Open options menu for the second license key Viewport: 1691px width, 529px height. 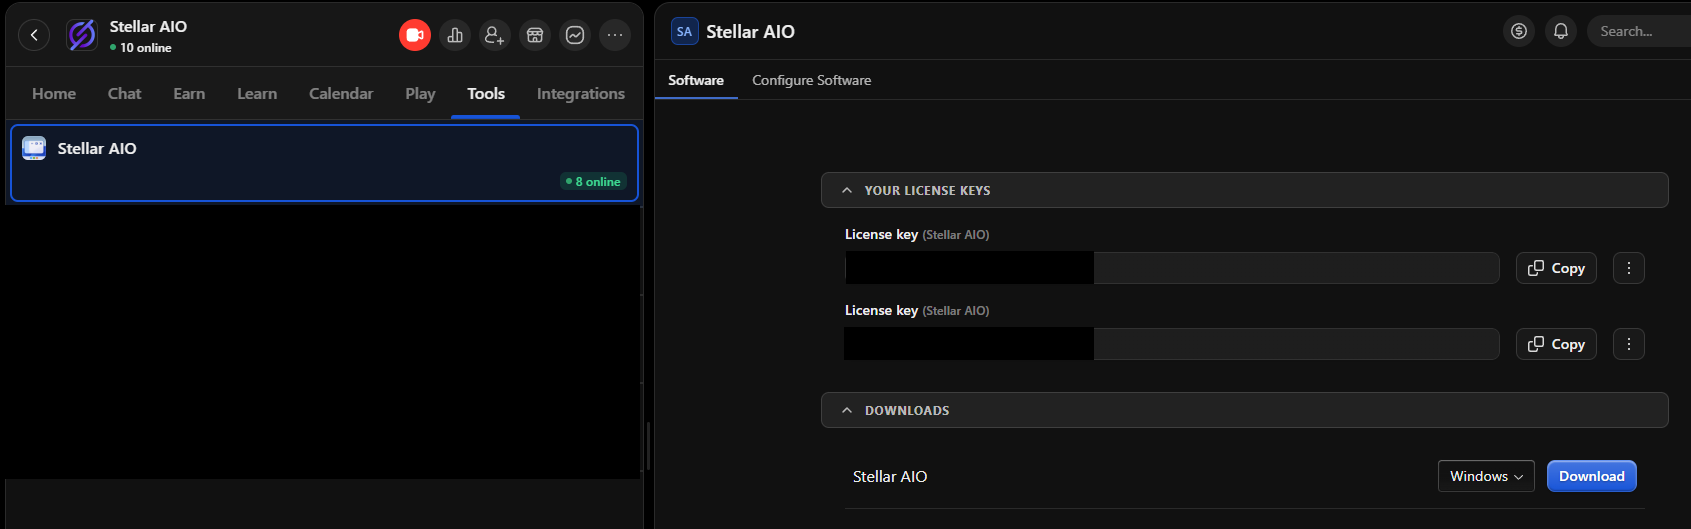pyautogui.click(x=1628, y=344)
